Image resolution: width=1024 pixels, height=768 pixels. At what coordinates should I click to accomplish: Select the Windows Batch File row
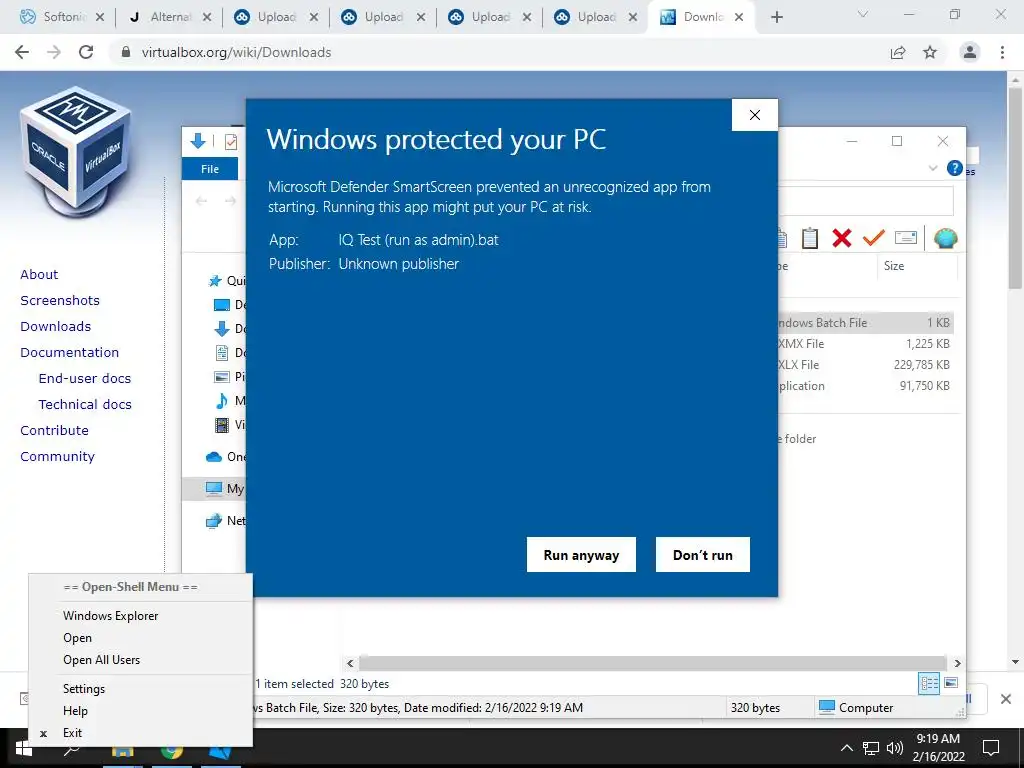[x=864, y=323]
